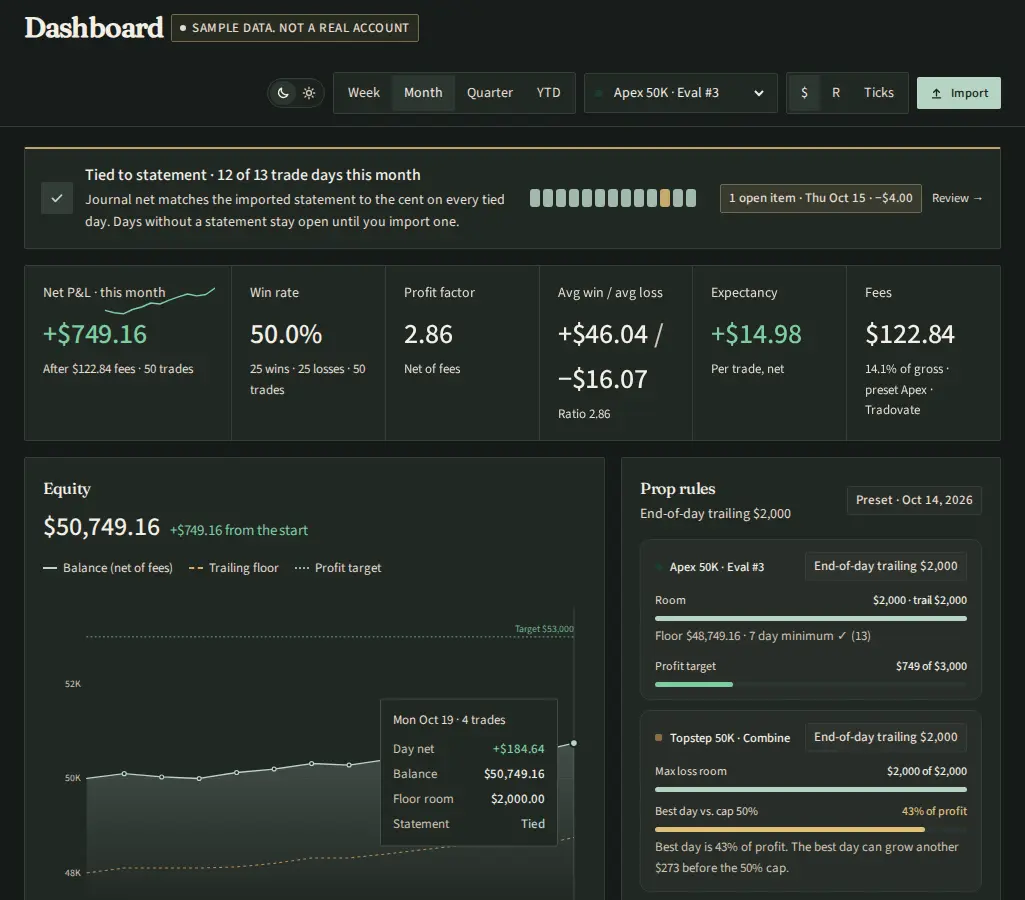Click the Win rate 50.0% value
The width and height of the screenshot is (1025, 900).
[x=286, y=334]
